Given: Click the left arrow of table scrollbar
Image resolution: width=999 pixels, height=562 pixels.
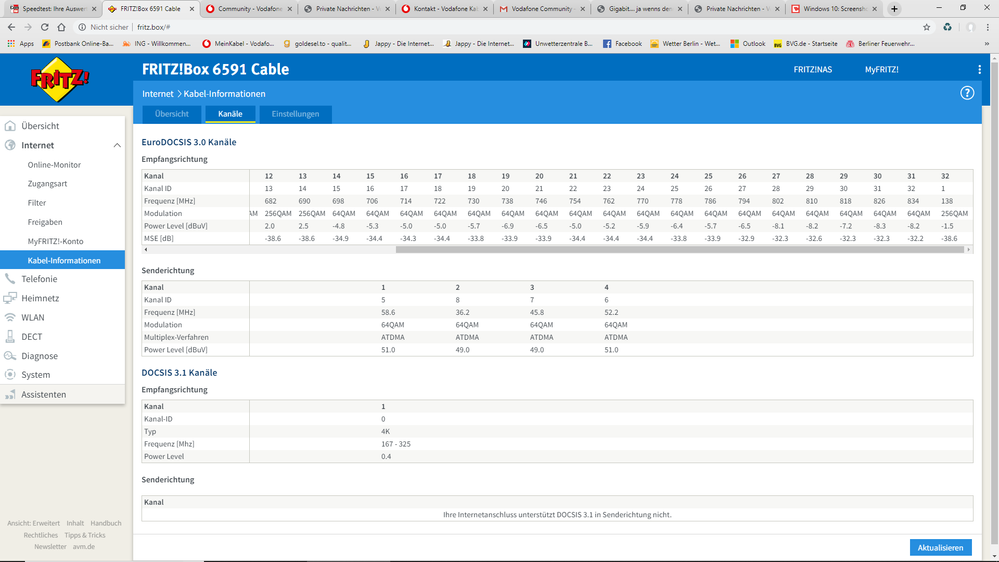Looking at the screenshot, I should coord(146,250).
